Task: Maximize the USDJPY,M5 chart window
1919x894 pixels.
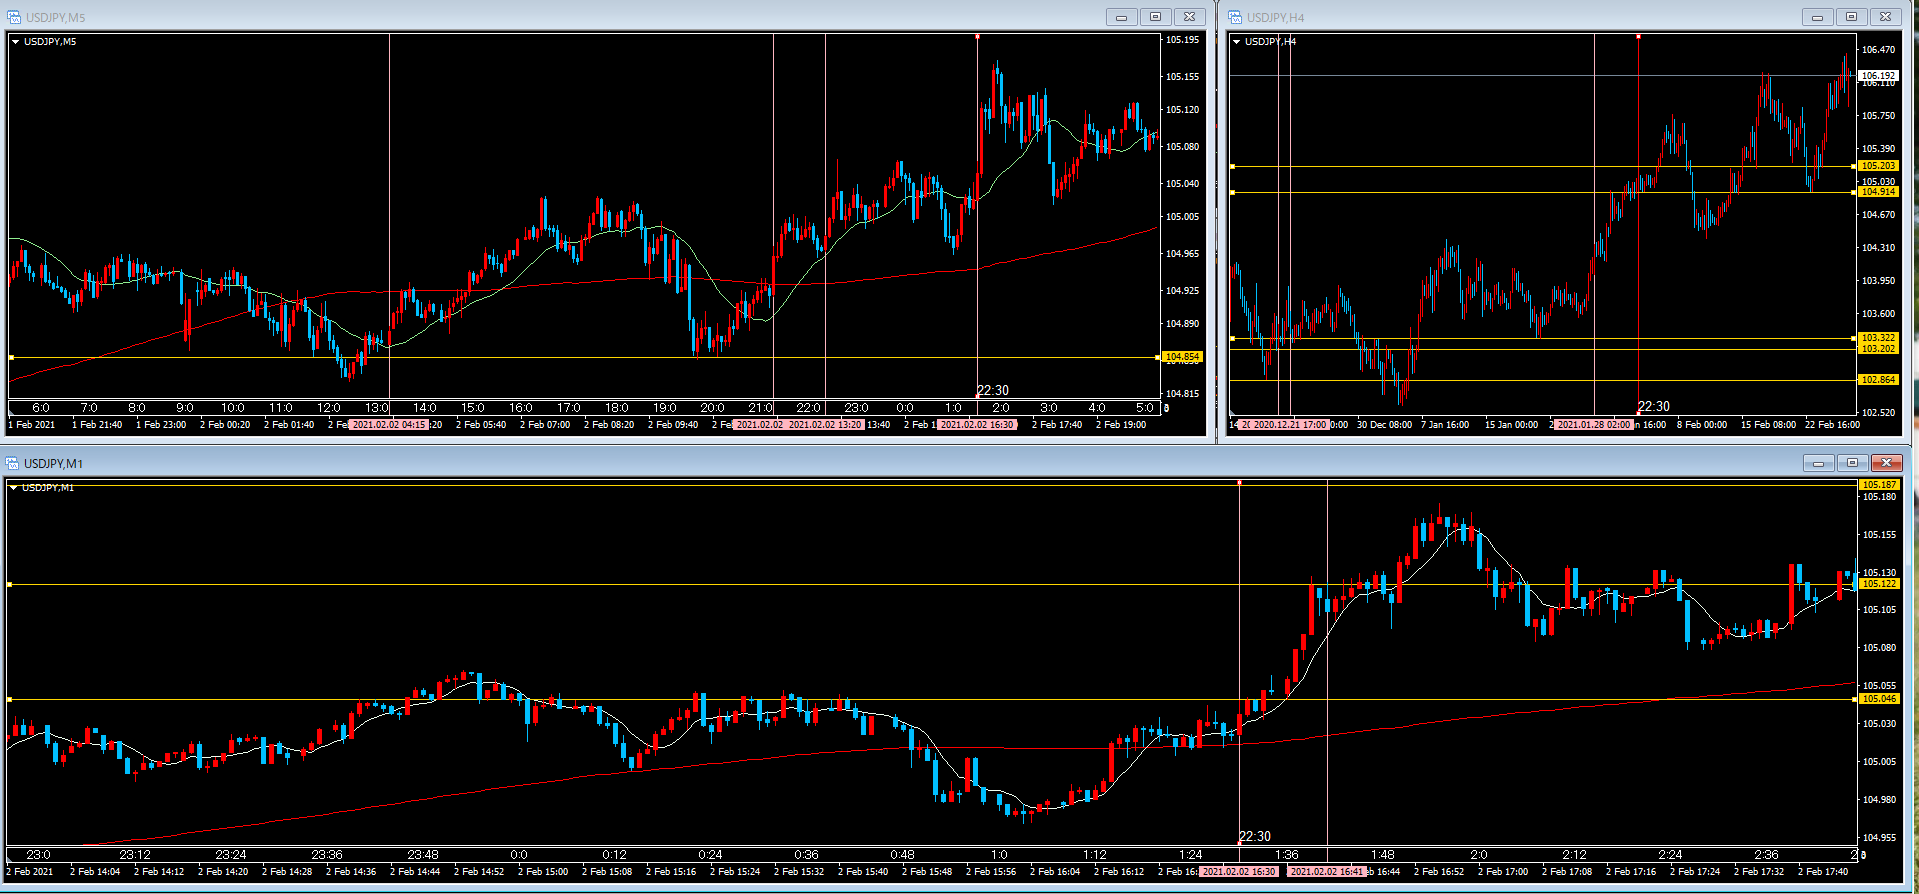Action: click(x=1155, y=17)
